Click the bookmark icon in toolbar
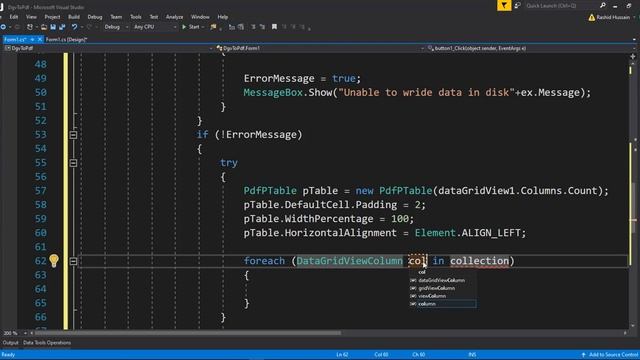This screenshot has width=640, height=360. click(x=274, y=27)
